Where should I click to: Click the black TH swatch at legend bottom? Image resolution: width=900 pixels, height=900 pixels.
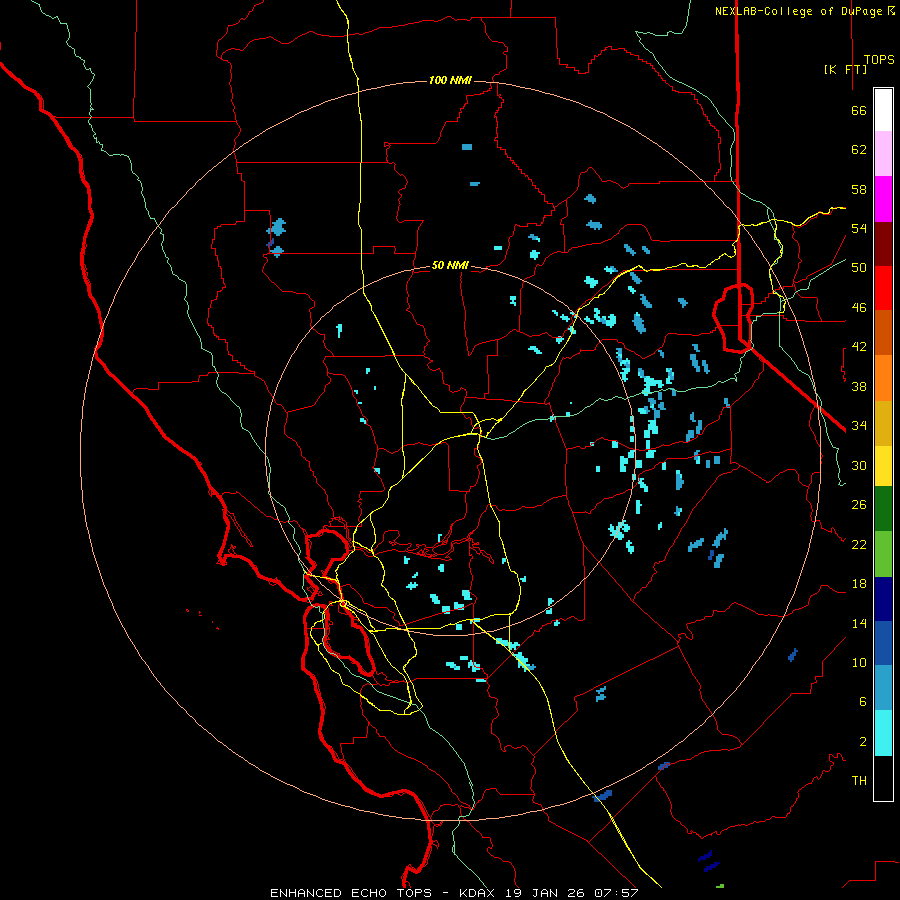click(x=883, y=778)
